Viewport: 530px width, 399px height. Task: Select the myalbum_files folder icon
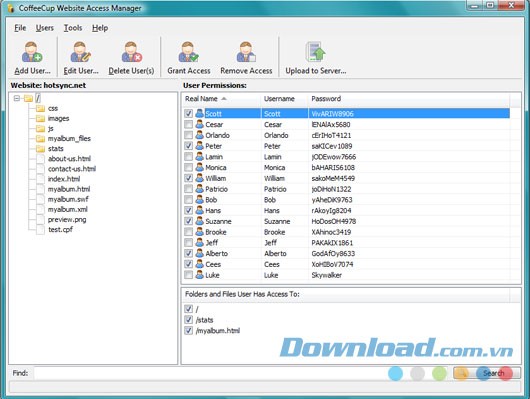point(41,139)
